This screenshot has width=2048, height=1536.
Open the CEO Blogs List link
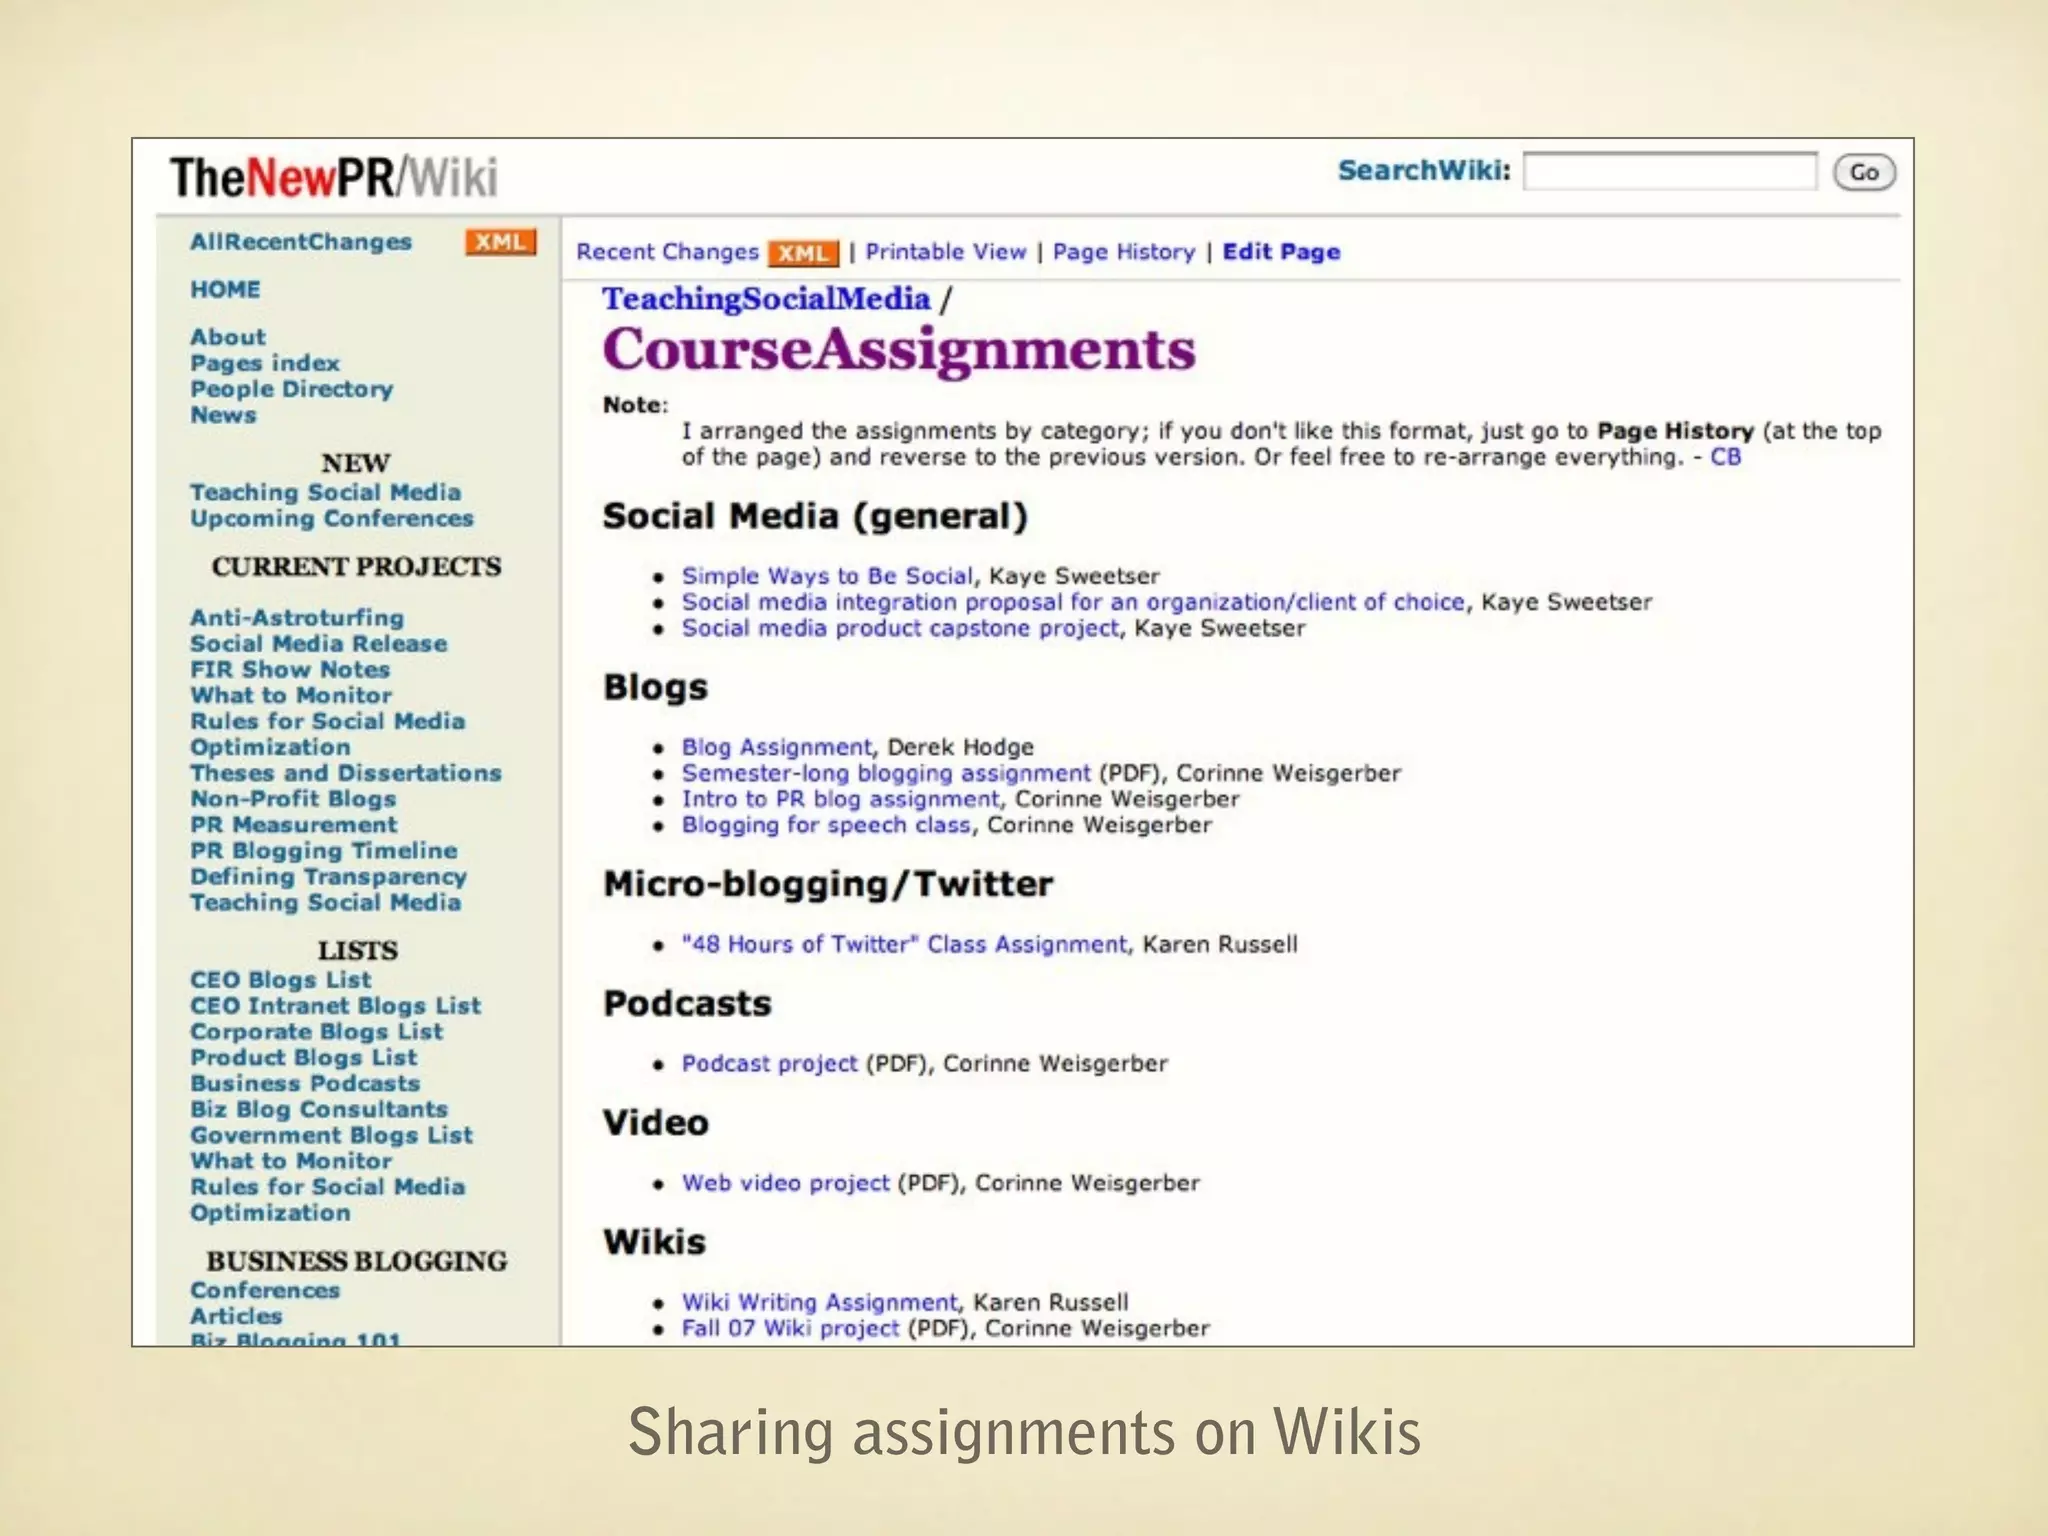[x=280, y=980]
